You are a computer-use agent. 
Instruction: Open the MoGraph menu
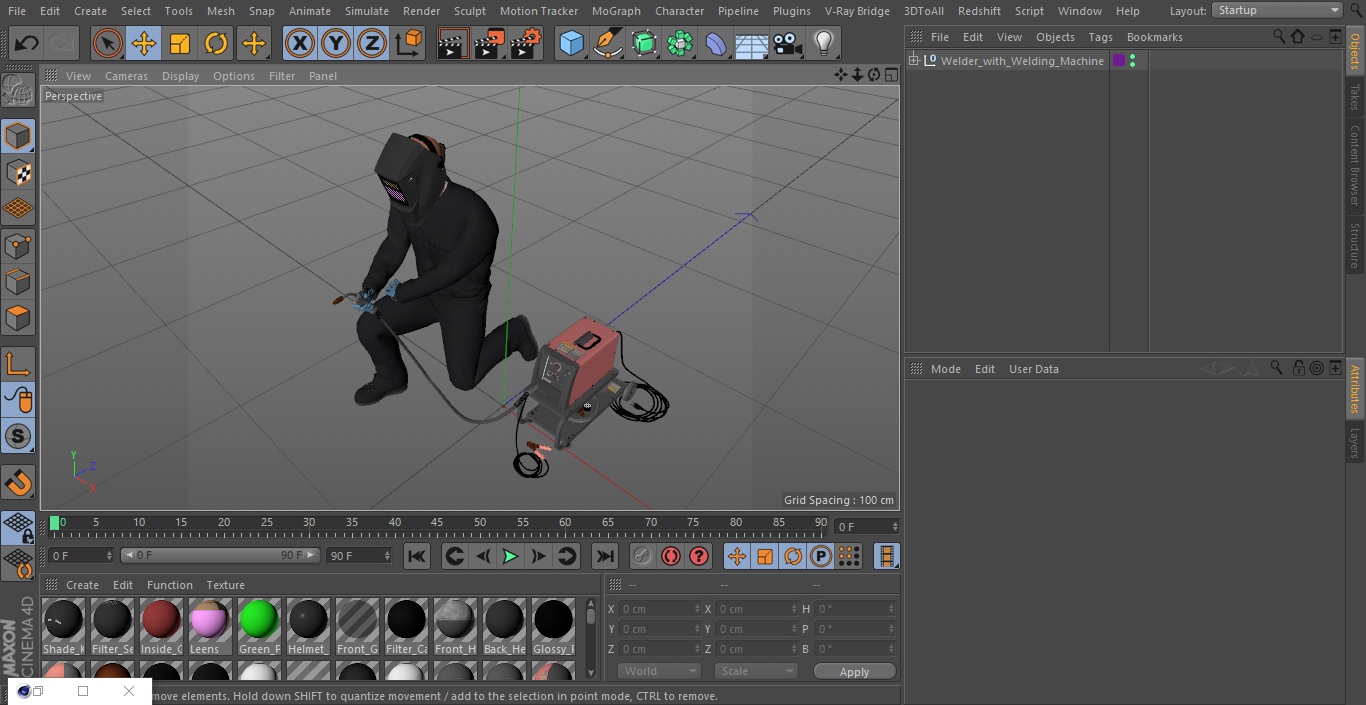616,11
